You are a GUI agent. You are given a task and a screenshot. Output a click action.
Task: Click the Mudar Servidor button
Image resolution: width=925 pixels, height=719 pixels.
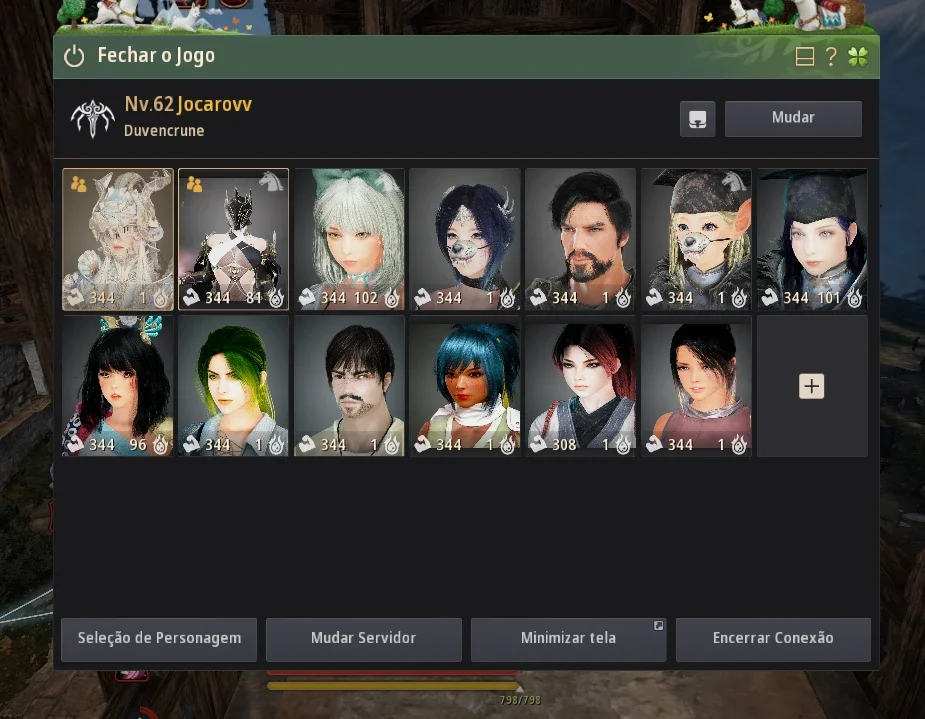pyautogui.click(x=363, y=639)
